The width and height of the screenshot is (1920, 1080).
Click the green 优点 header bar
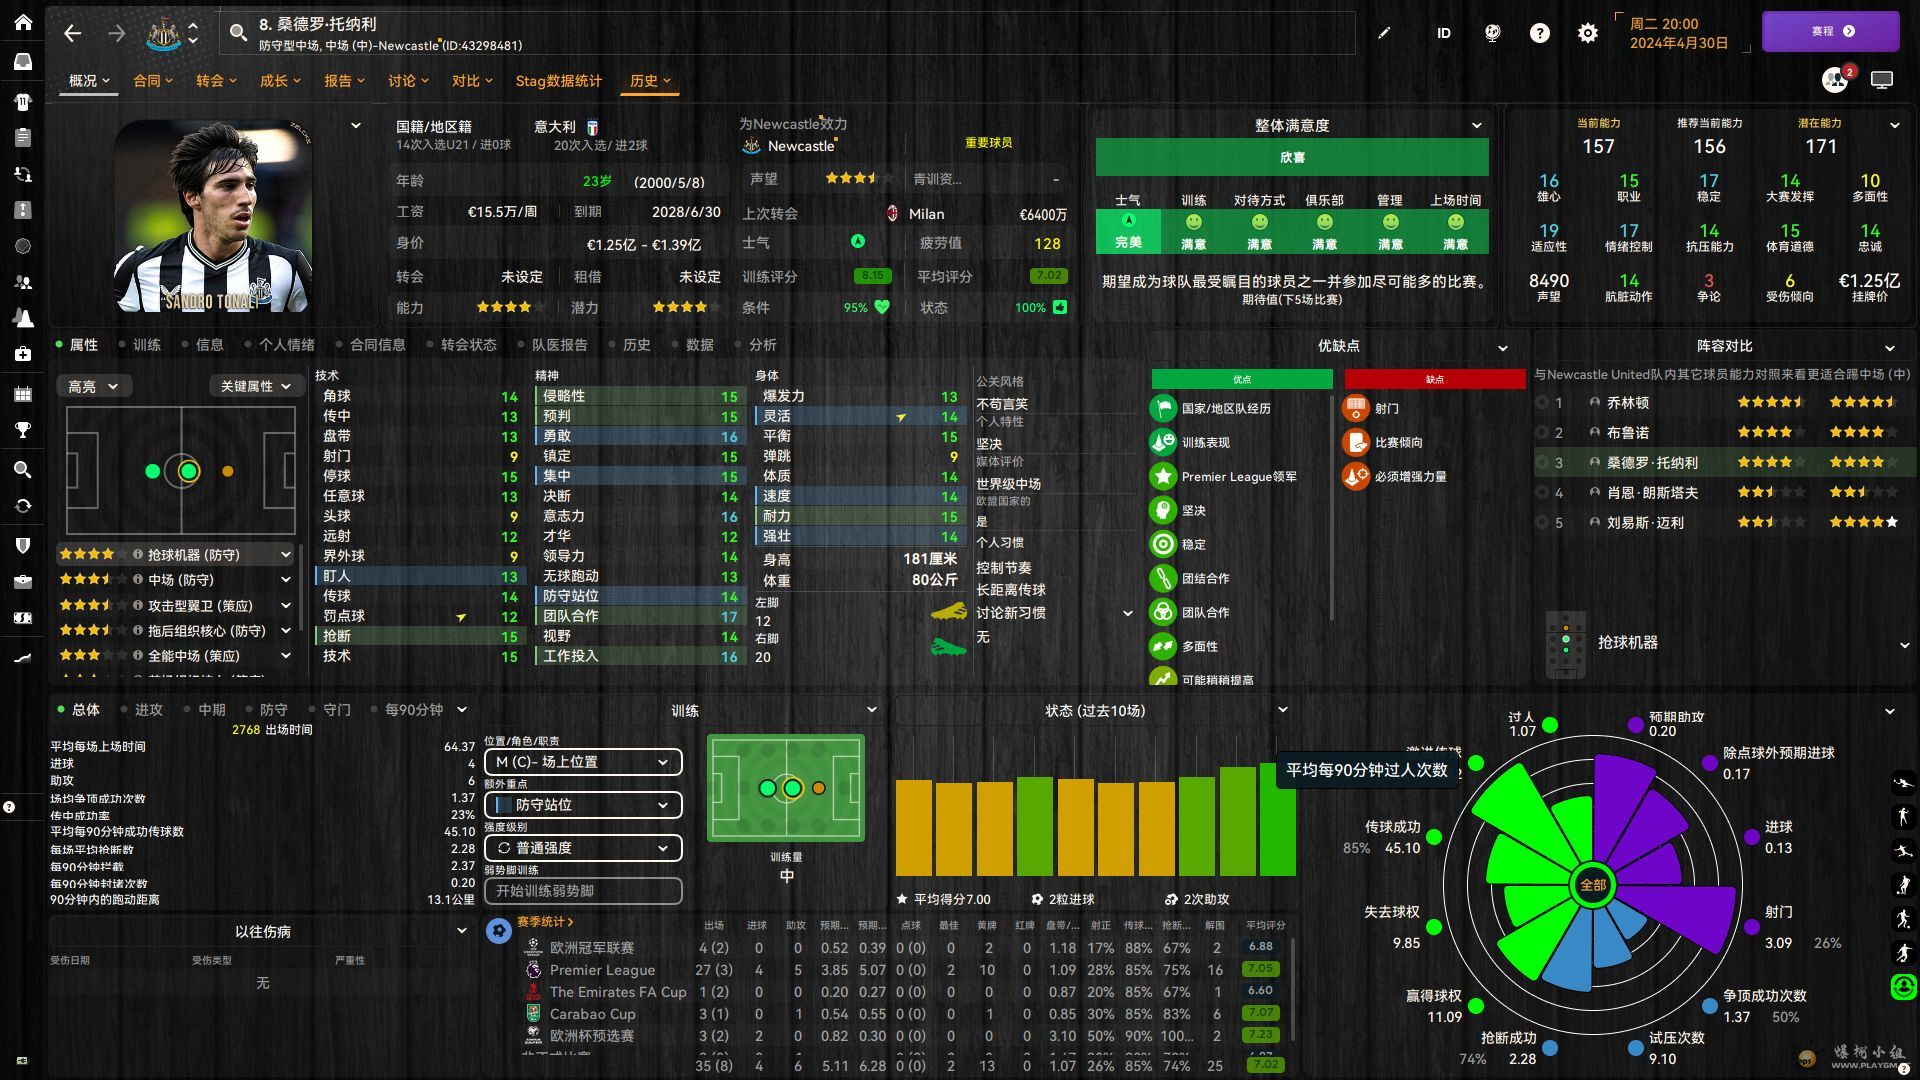[1242, 379]
